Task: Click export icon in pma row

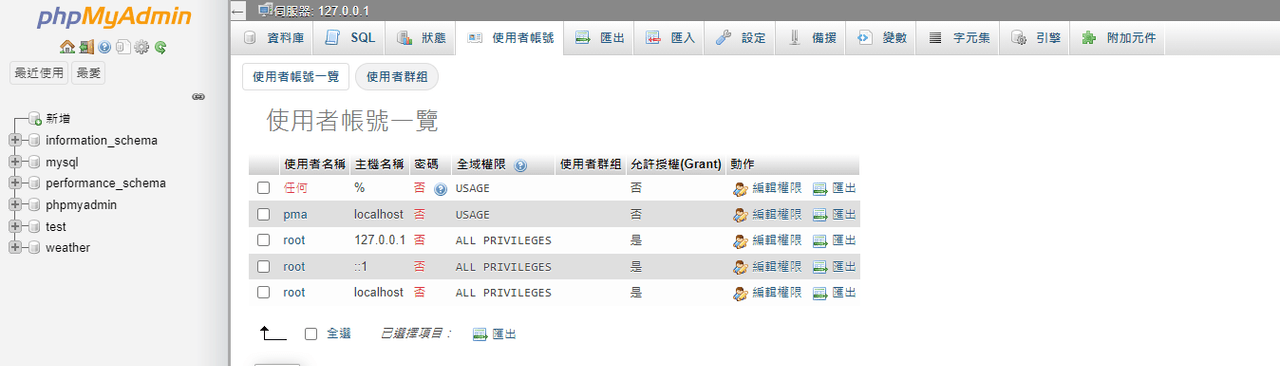Action: tap(820, 214)
